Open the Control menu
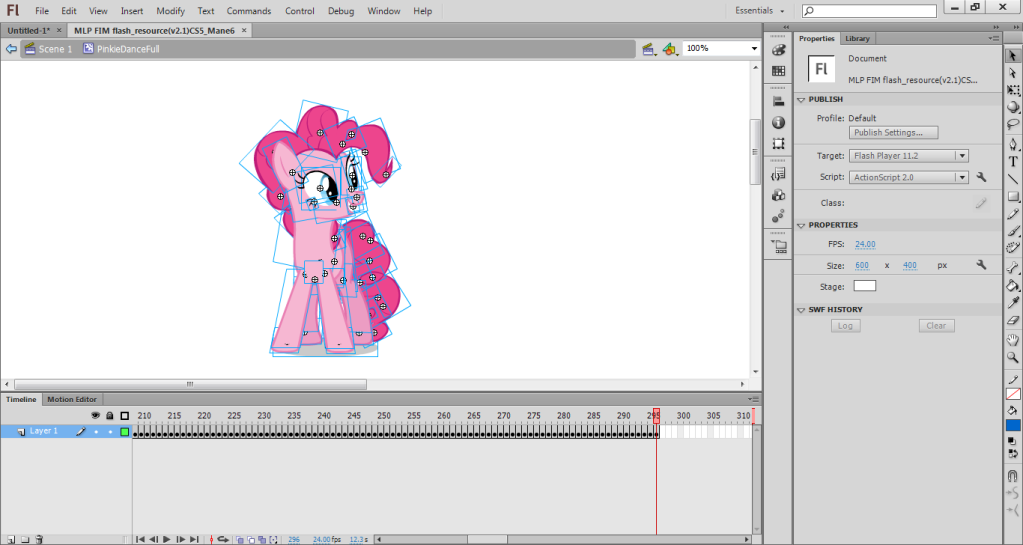Viewport: 1023px width, 545px height. click(299, 11)
